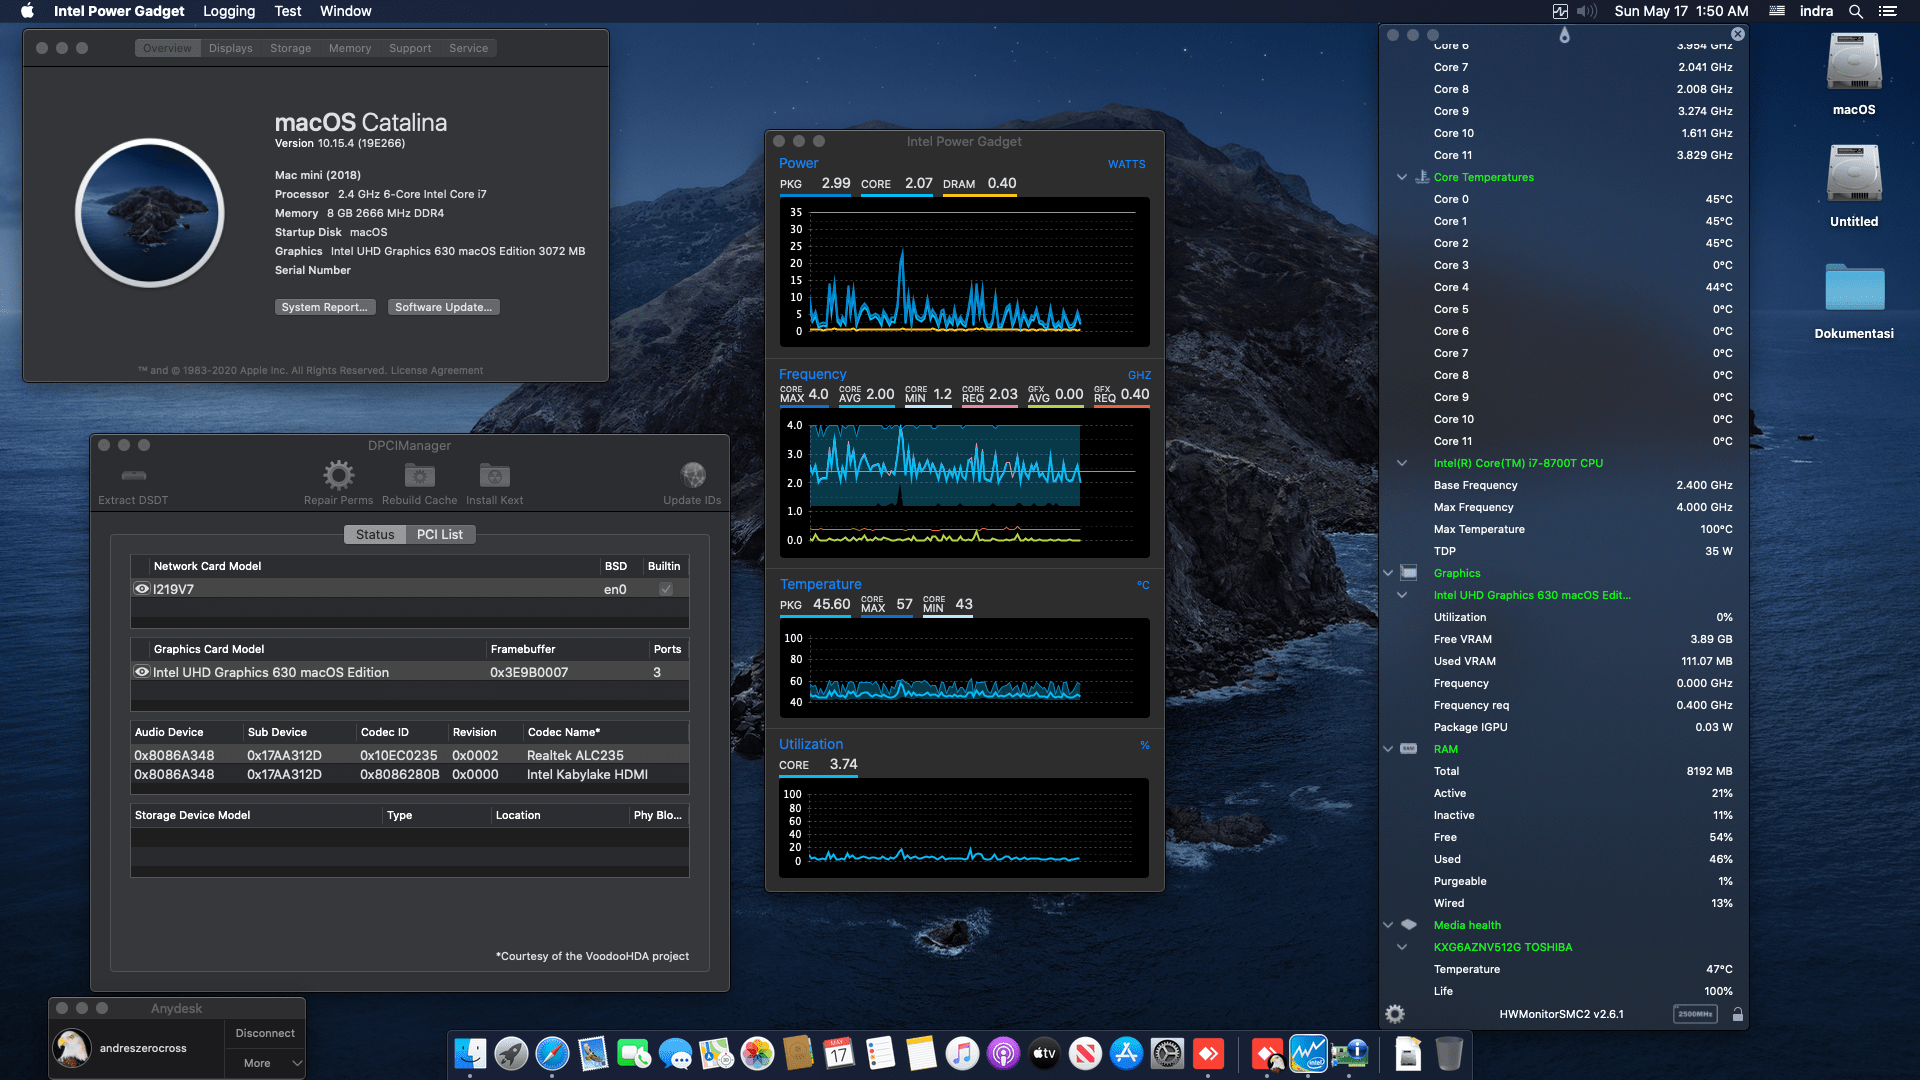1920x1080 pixels.
Task: Collapse the Media health section
Action: click(x=1388, y=925)
